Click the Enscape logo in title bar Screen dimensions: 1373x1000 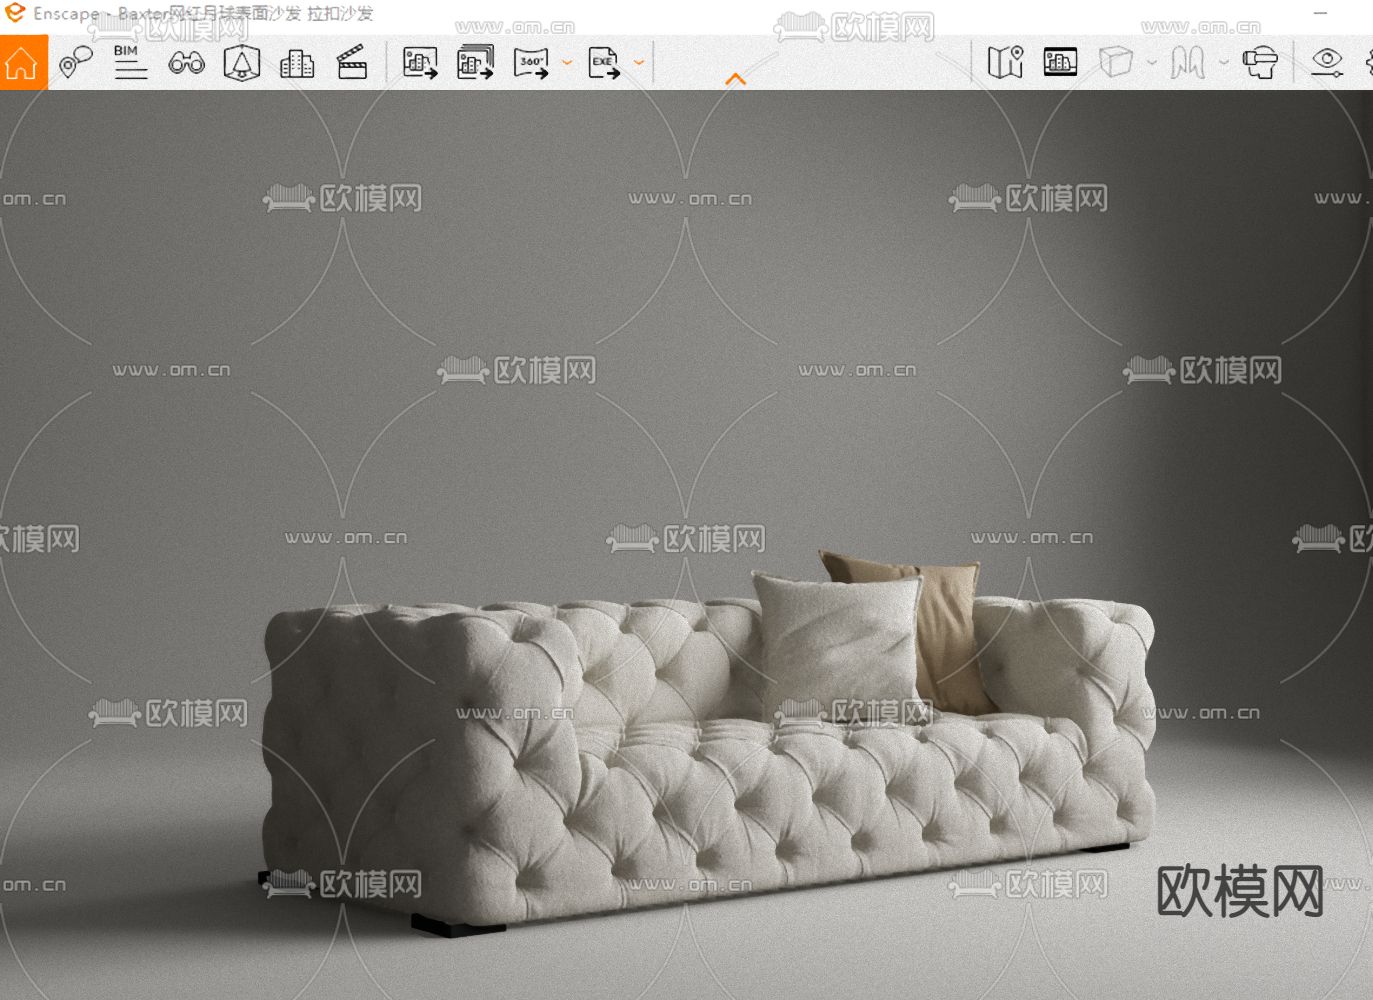pyautogui.click(x=15, y=13)
